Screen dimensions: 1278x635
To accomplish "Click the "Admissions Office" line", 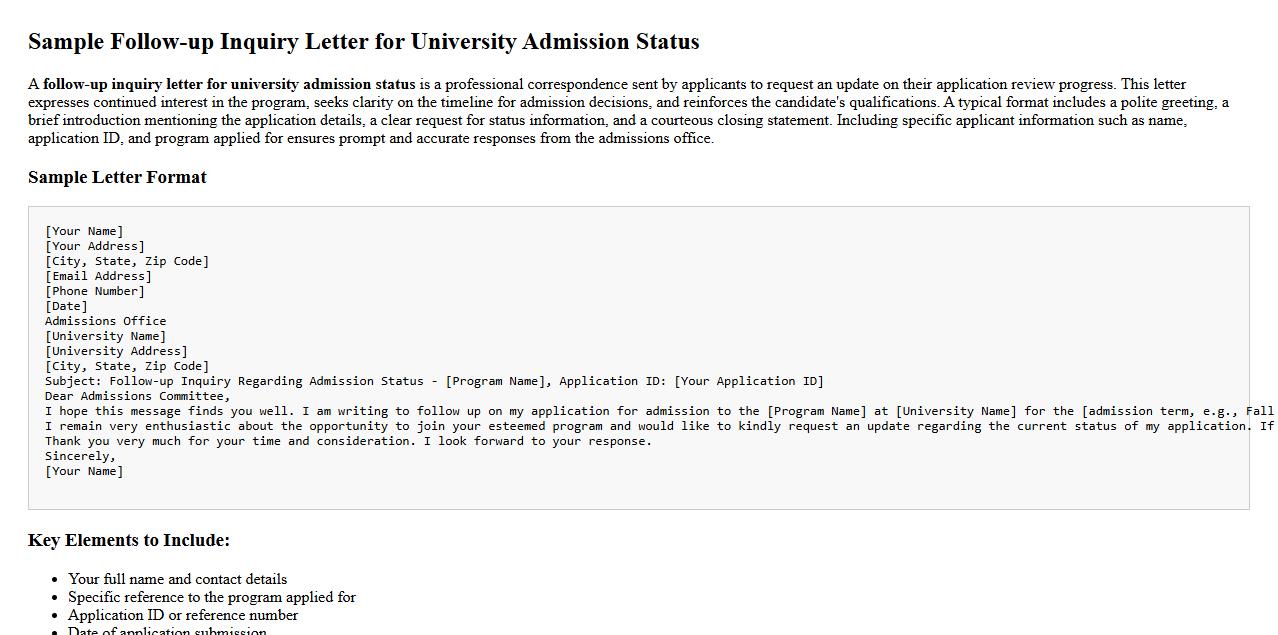I will pyautogui.click(x=105, y=321).
